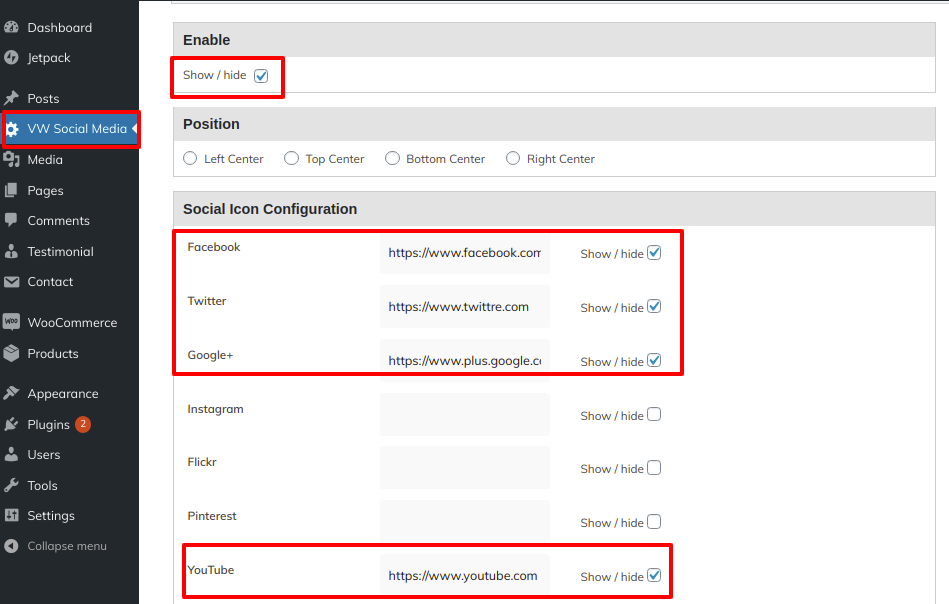
Task: Select the Left Center position radio
Action: click(x=191, y=158)
